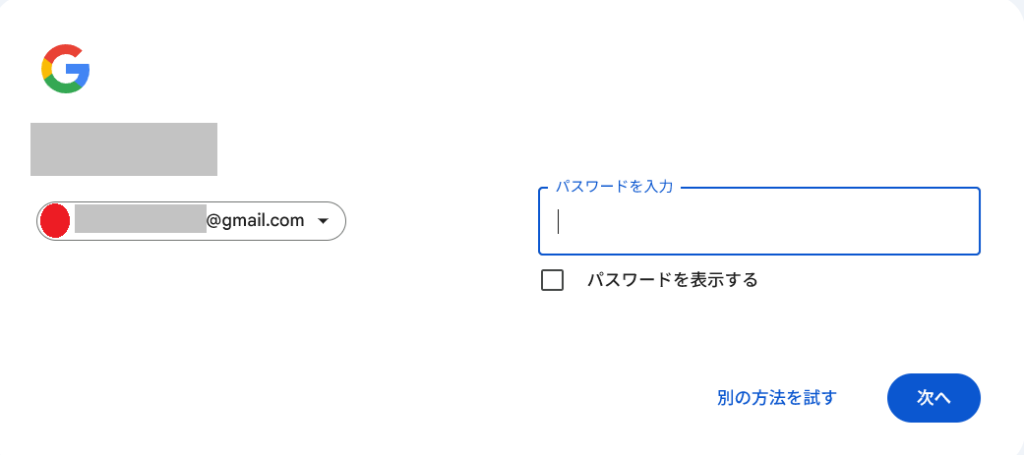Click the パスワードを表示する label text
Screen dimensions: 1024x455
click(672, 280)
